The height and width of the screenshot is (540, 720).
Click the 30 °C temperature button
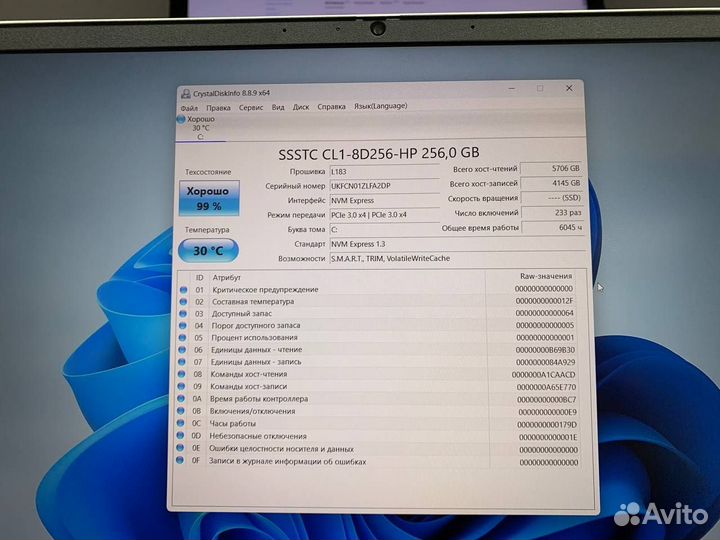click(208, 251)
